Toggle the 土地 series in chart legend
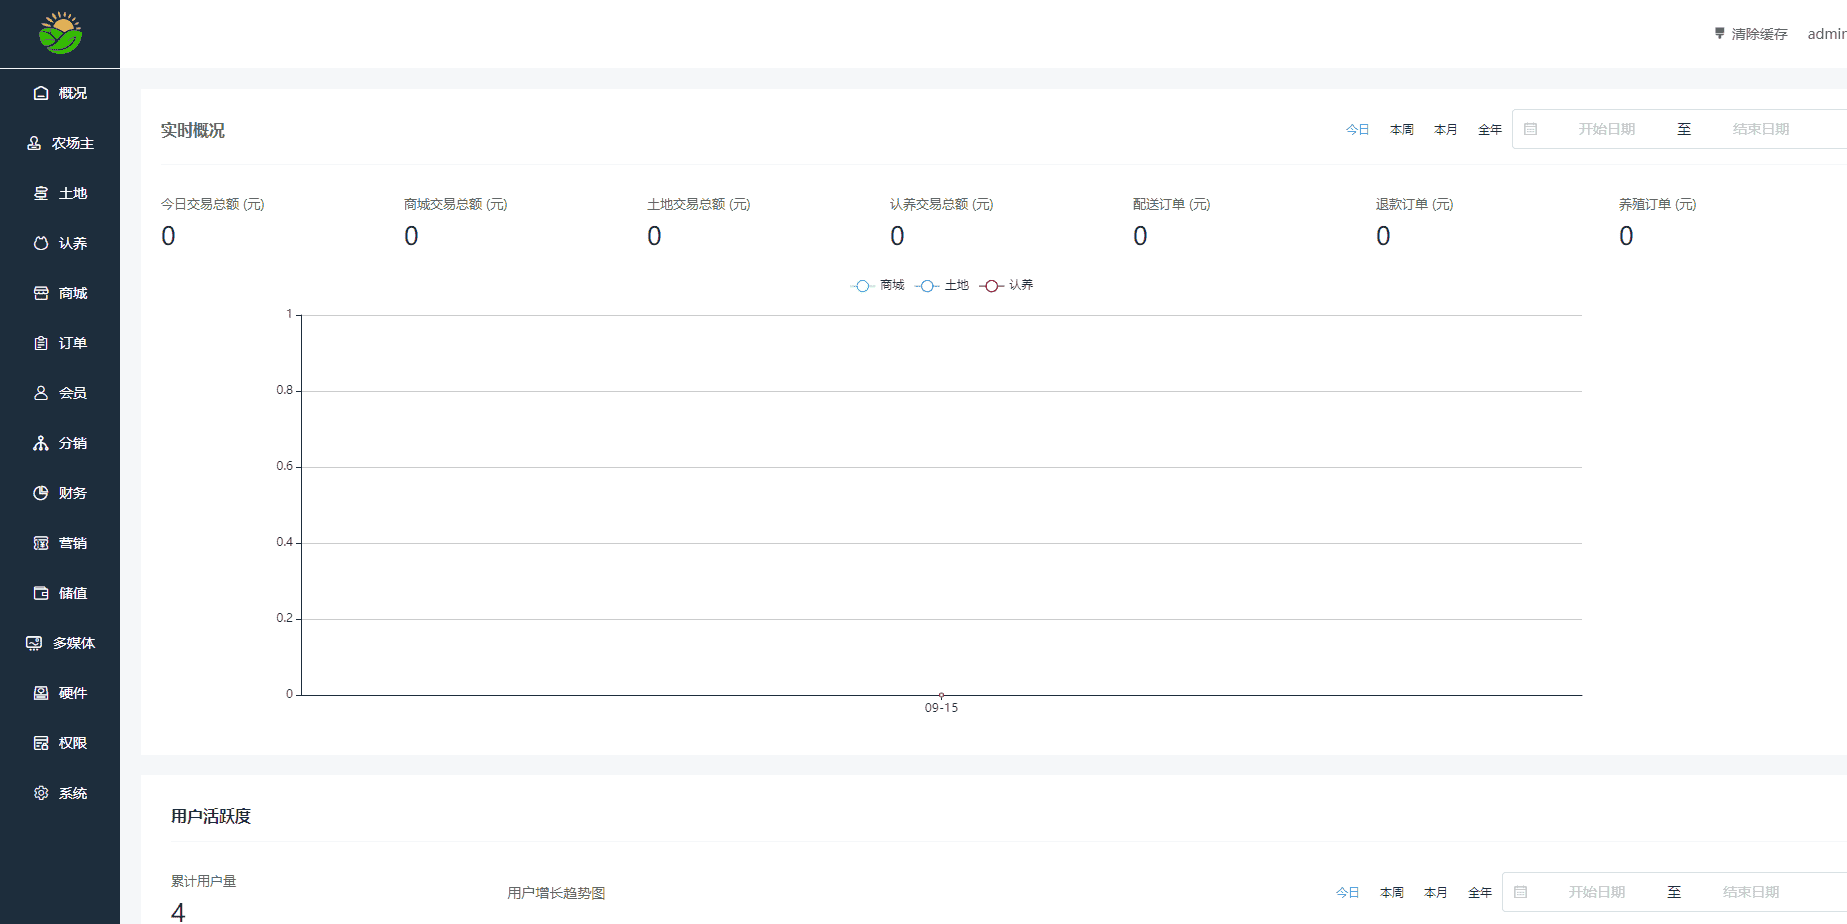 [942, 286]
